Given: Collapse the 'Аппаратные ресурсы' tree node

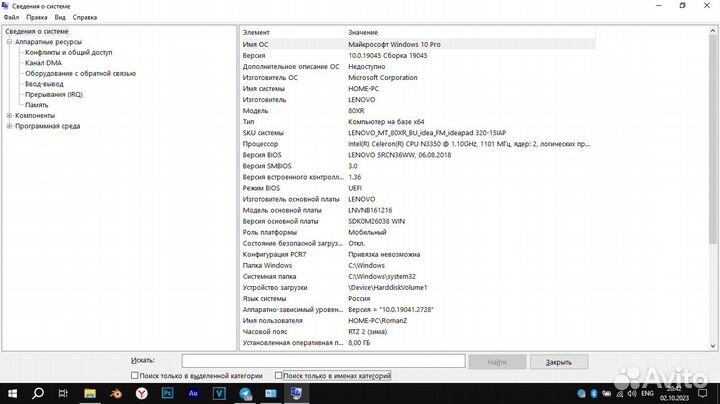Looking at the screenshot, I should [x=9, y=42].
